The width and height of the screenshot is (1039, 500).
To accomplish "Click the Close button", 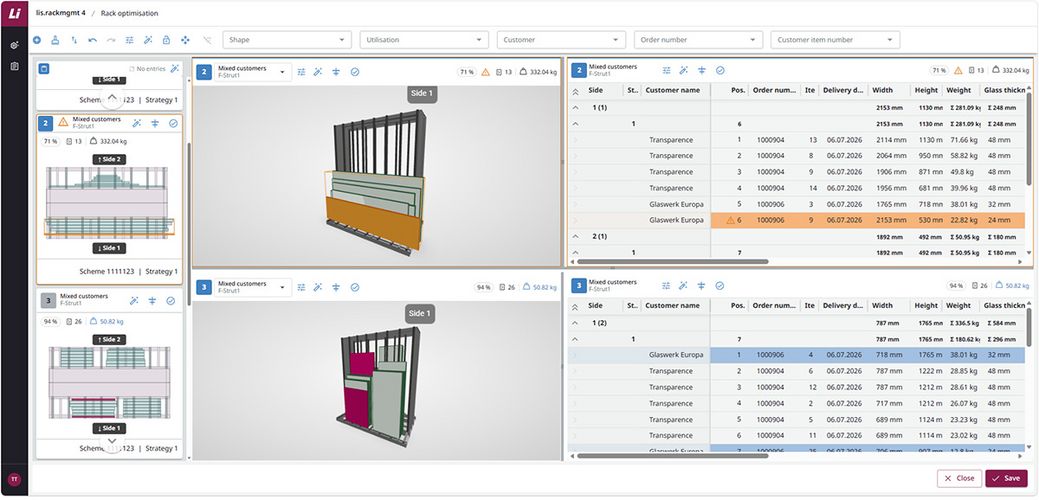I will [959, 478].
